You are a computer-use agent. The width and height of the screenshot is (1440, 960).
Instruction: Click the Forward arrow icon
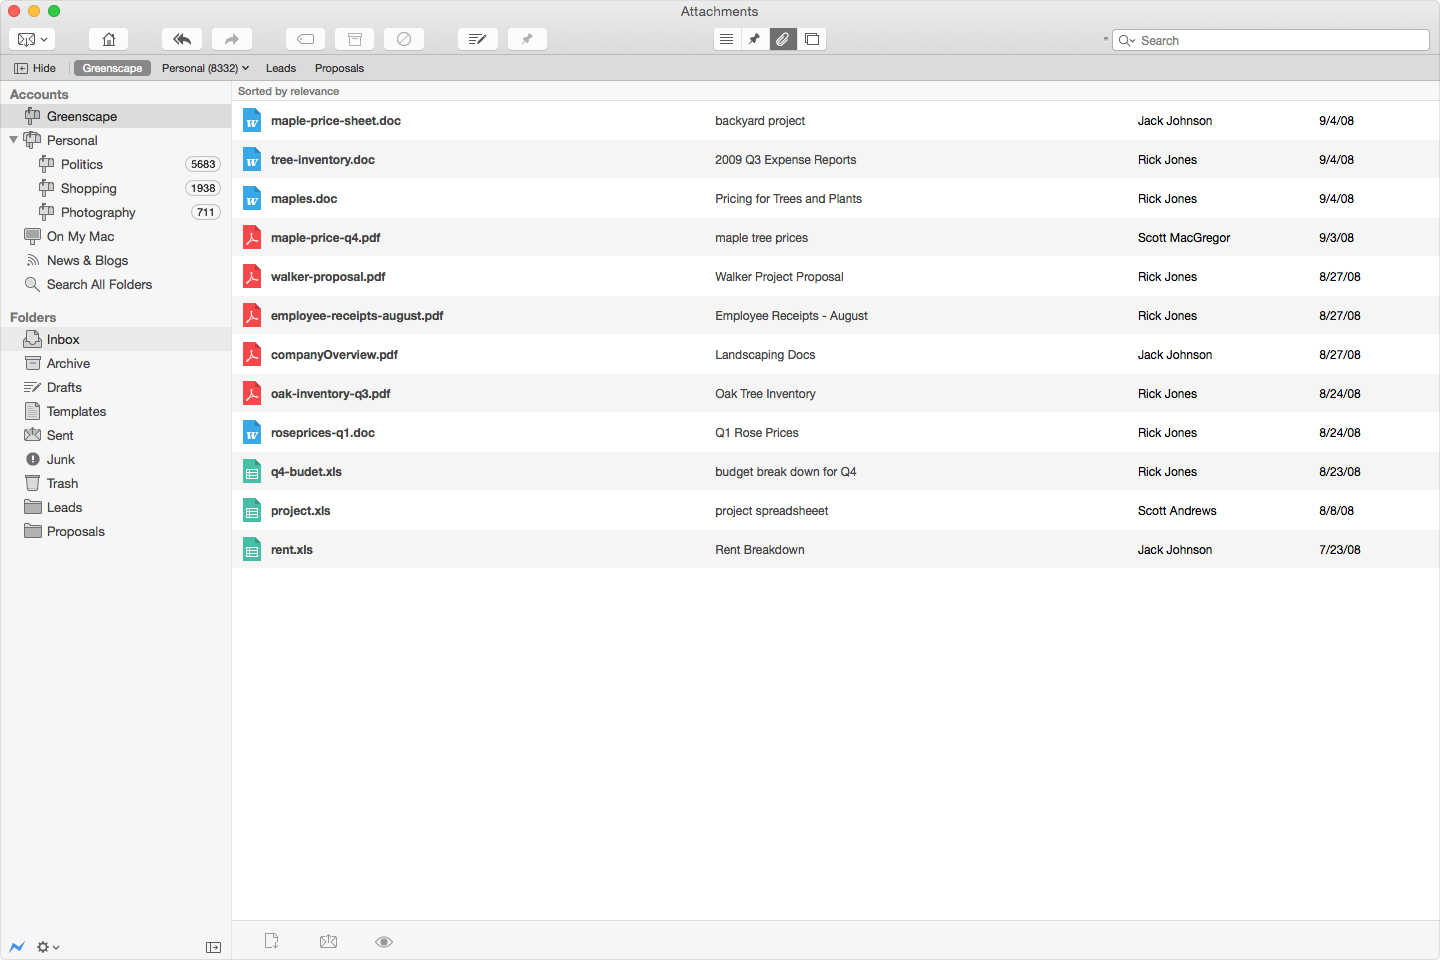click(x=231, y=39)
